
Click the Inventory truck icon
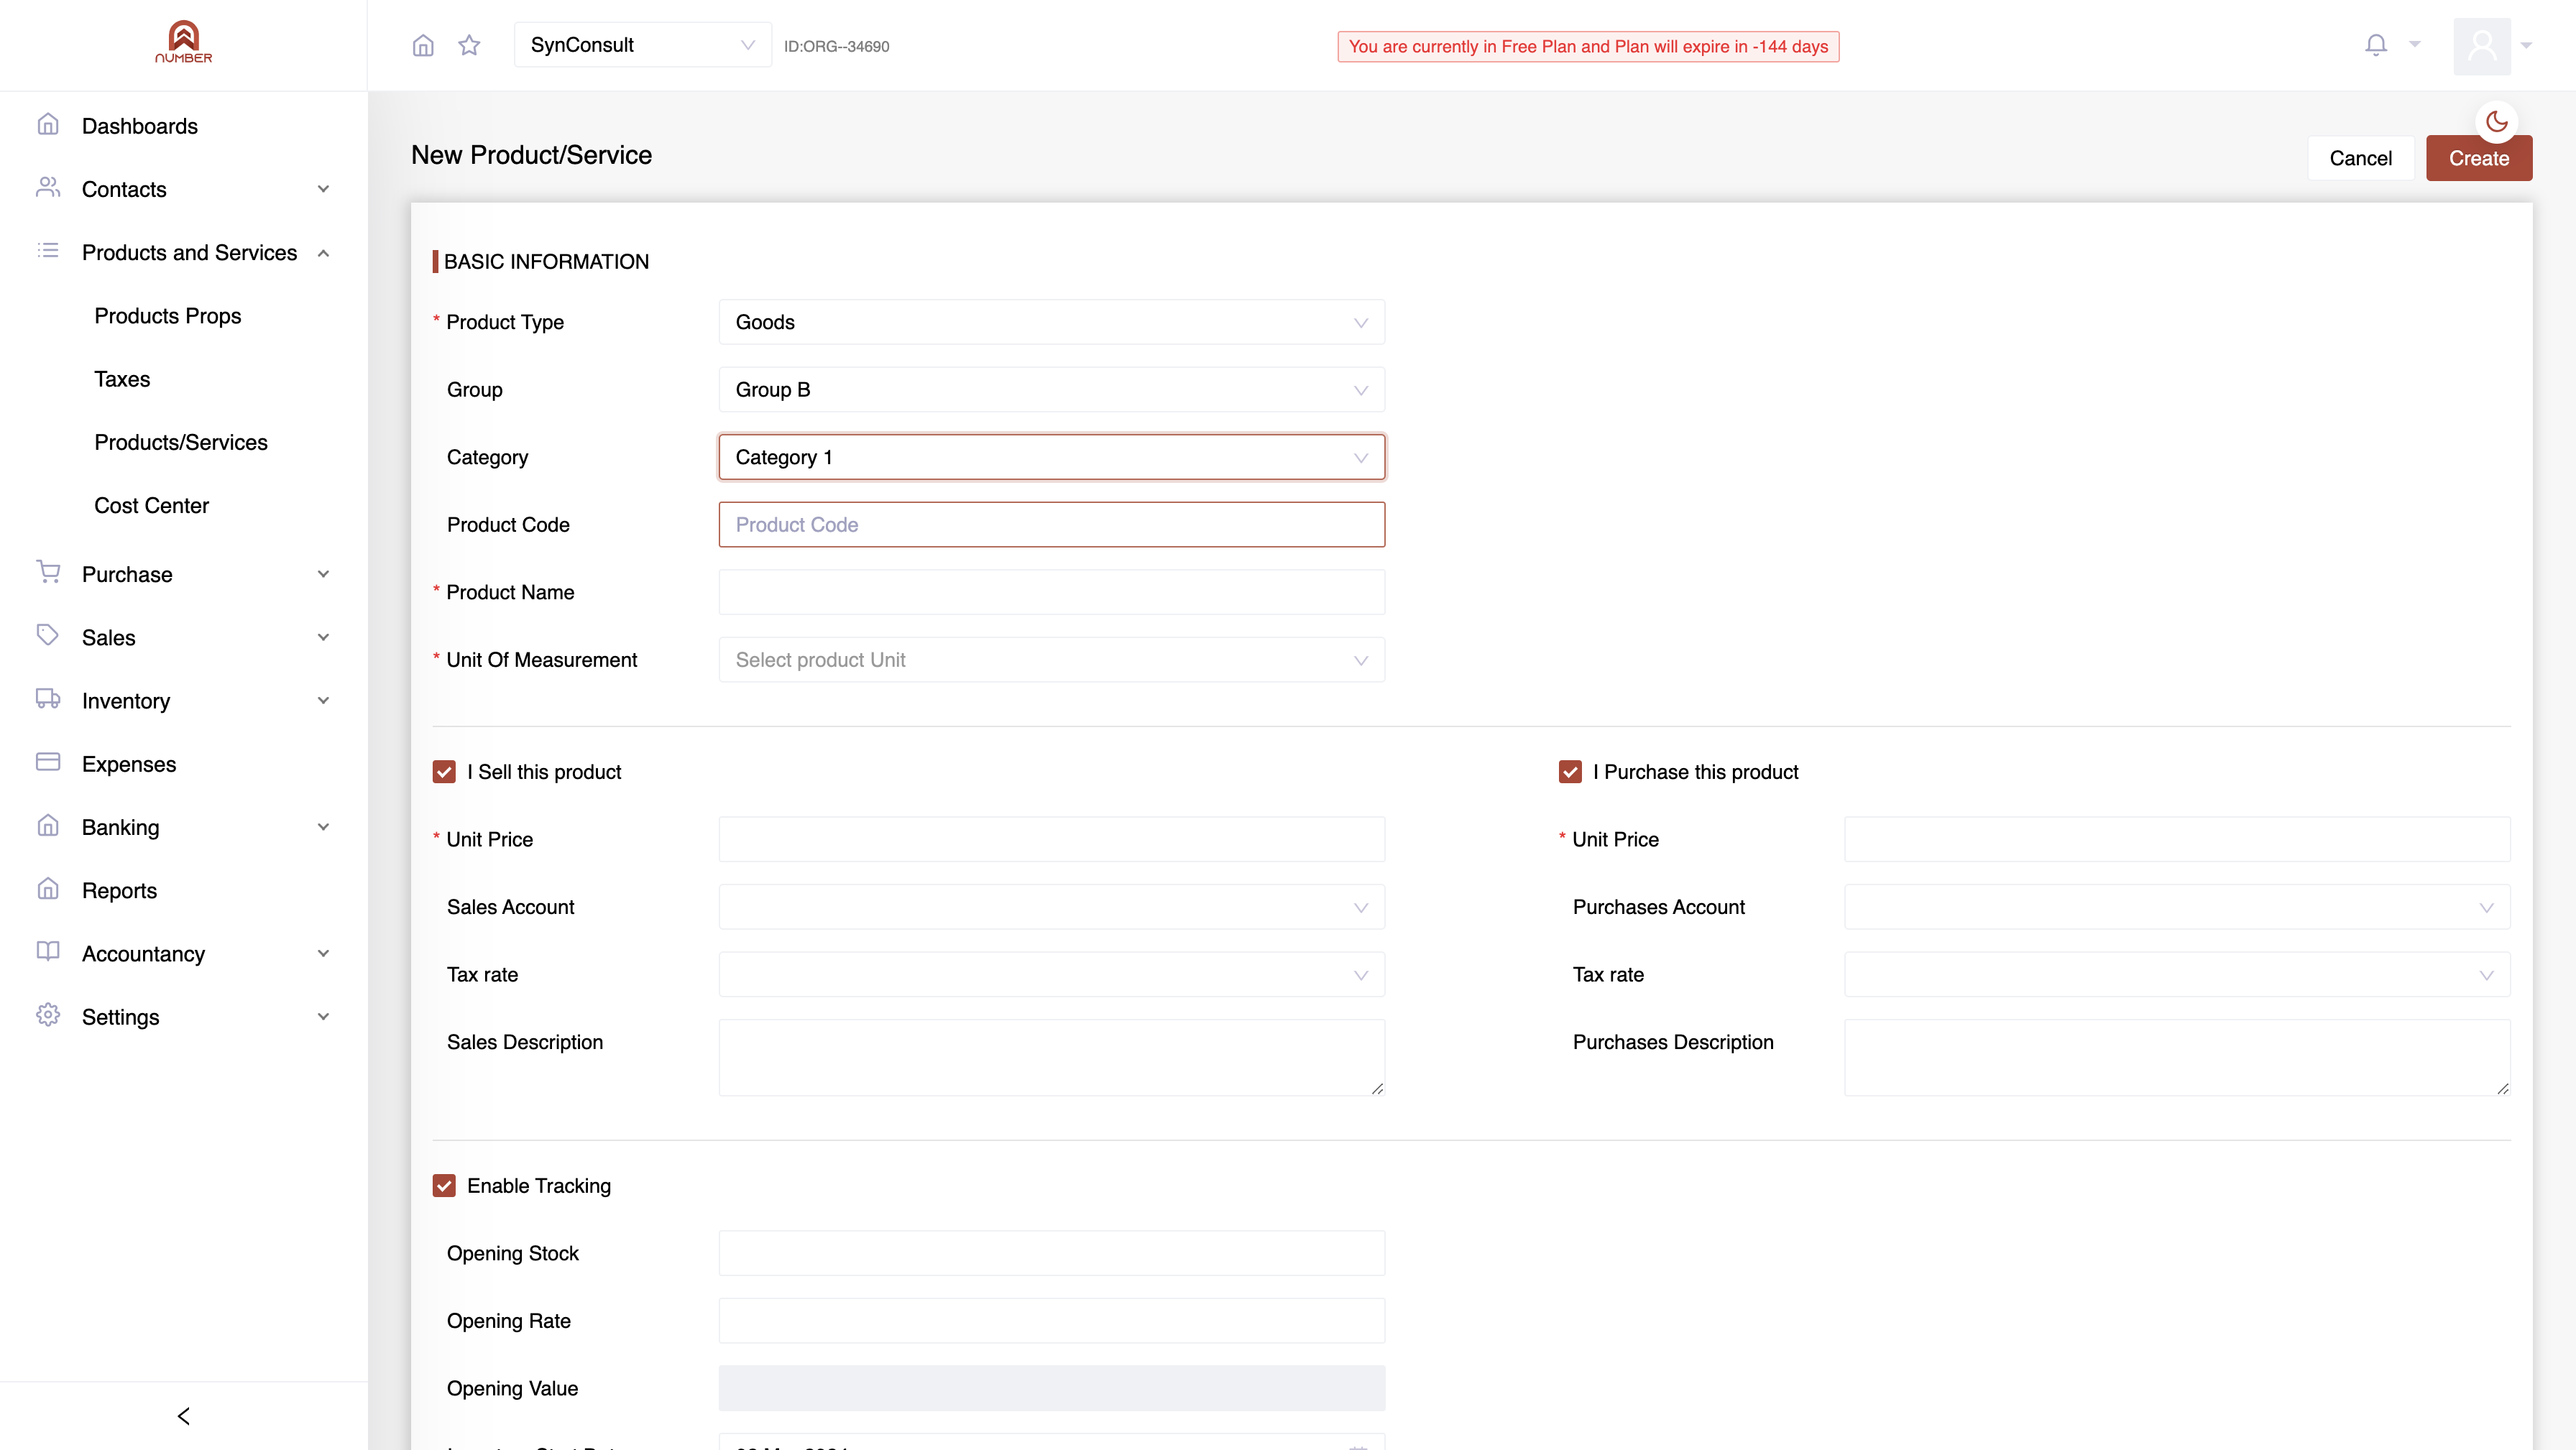coord(48,699)
